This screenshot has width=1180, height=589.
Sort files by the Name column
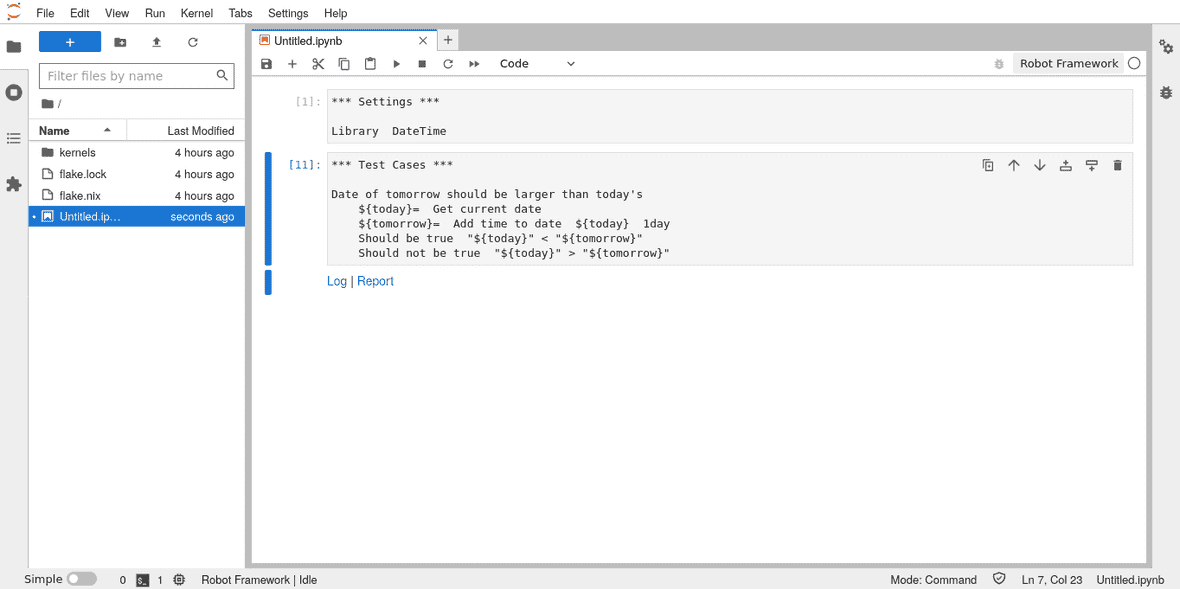(76, 131)
